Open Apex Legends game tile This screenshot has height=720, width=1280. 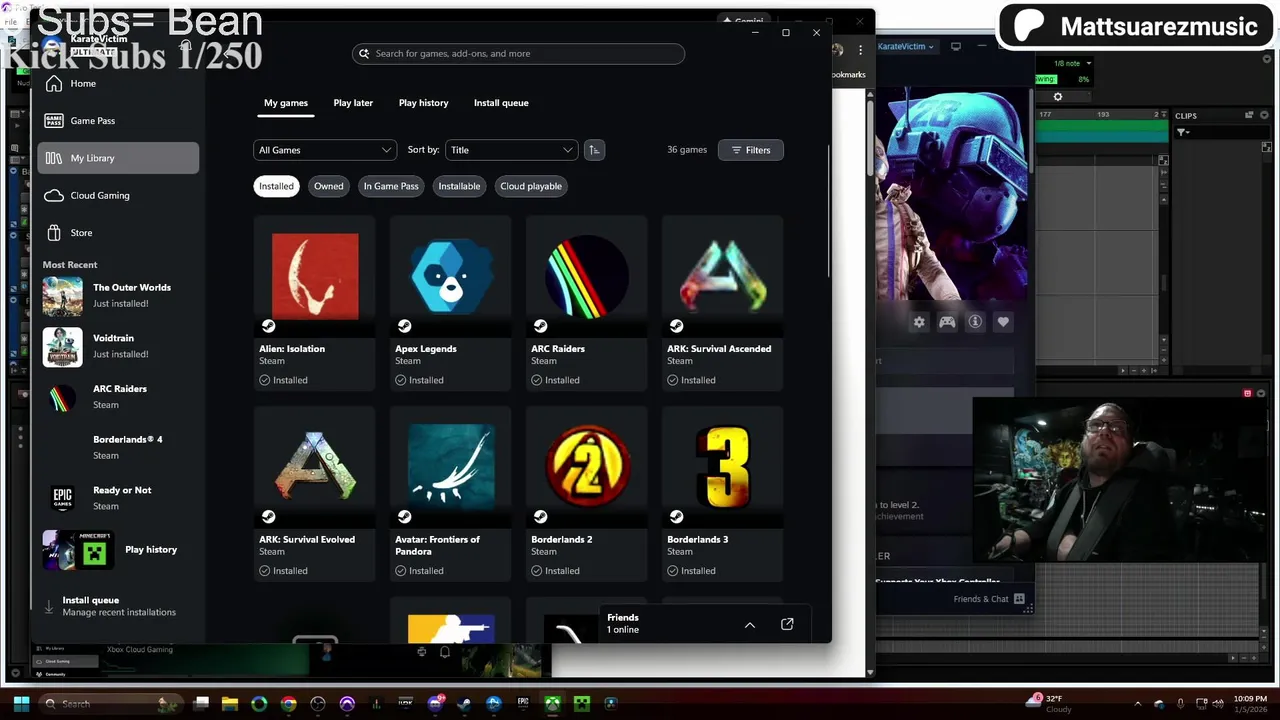[450, 303]
